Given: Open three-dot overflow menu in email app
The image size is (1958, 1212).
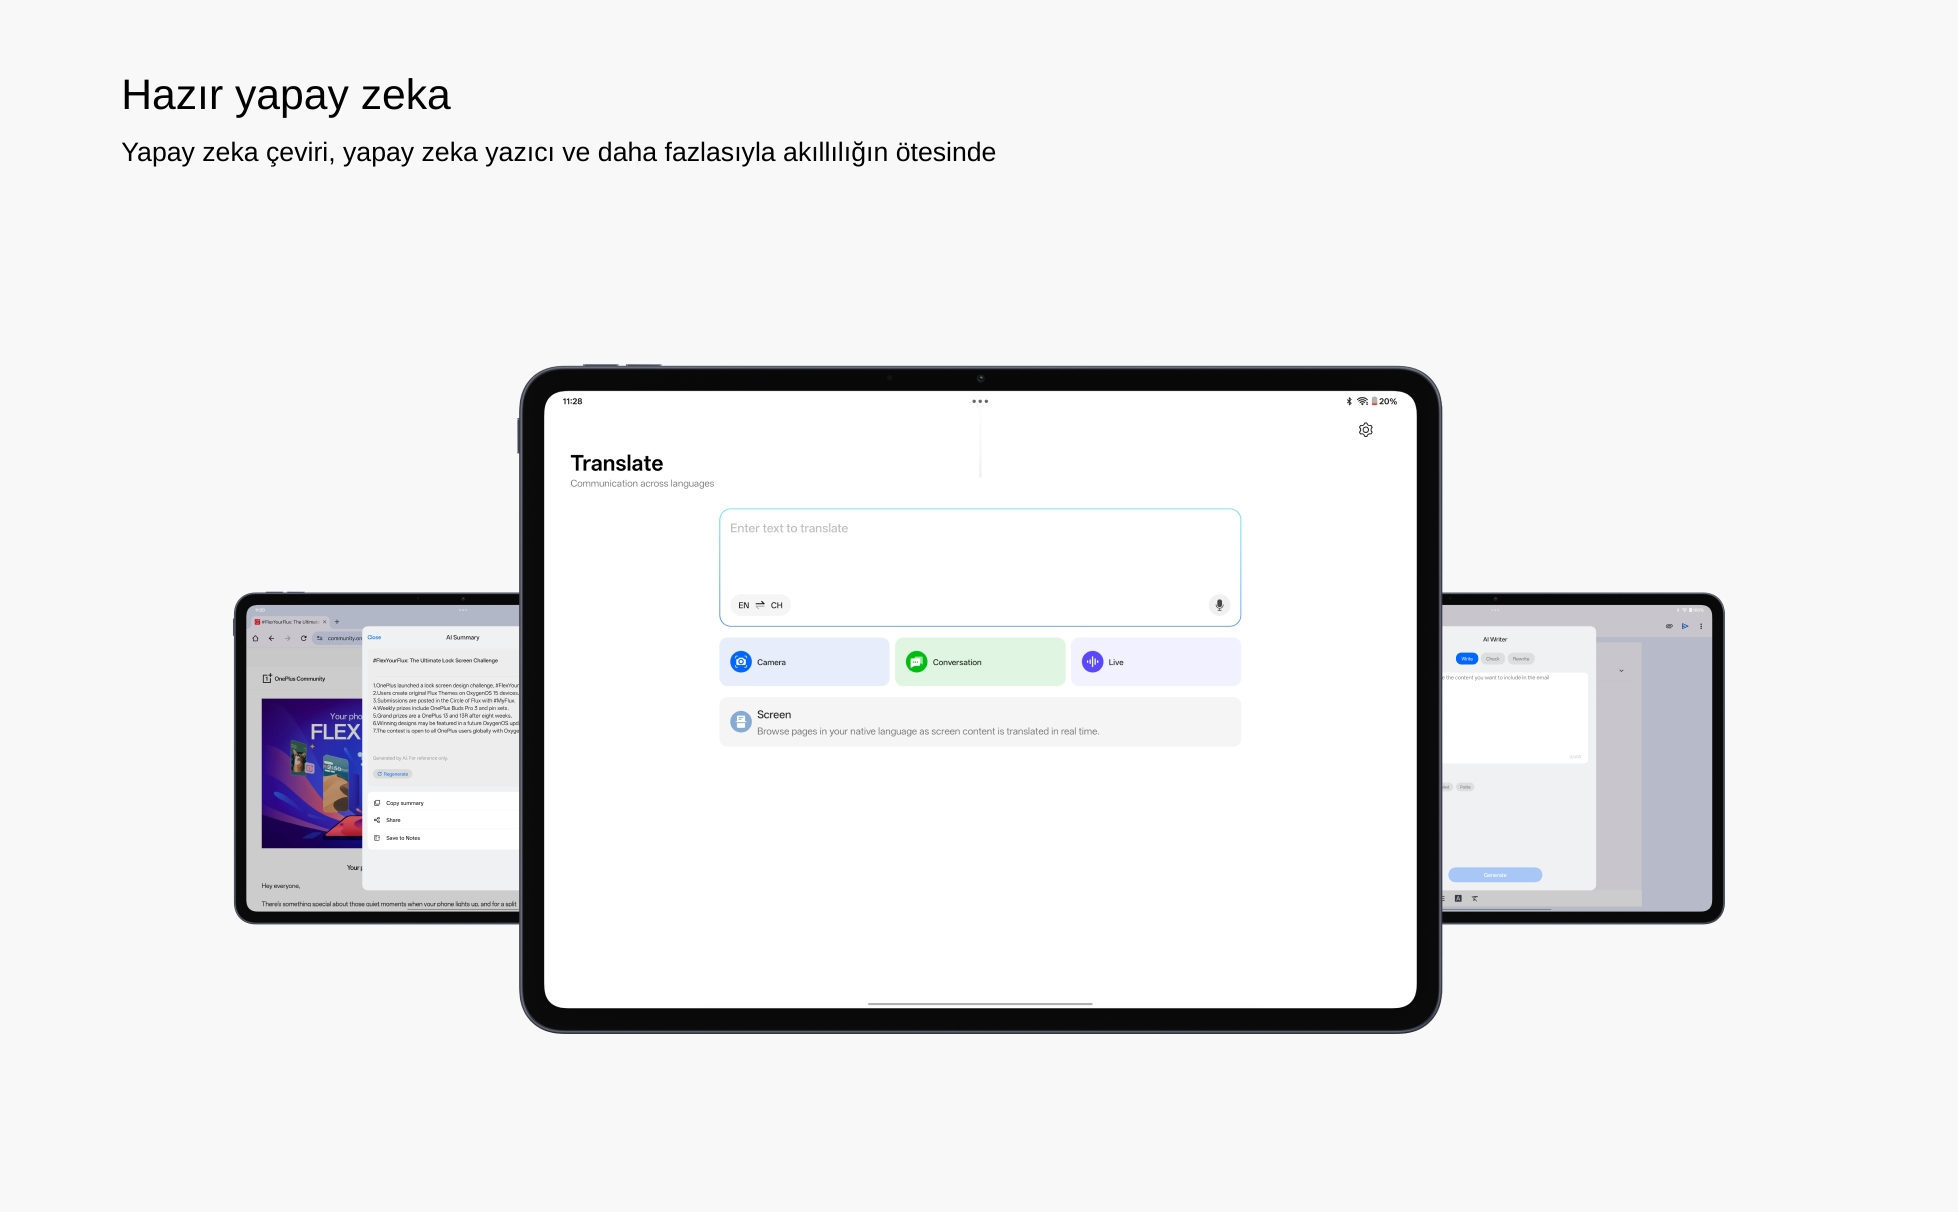Looking at the screenshot, I should [1701, 626].
